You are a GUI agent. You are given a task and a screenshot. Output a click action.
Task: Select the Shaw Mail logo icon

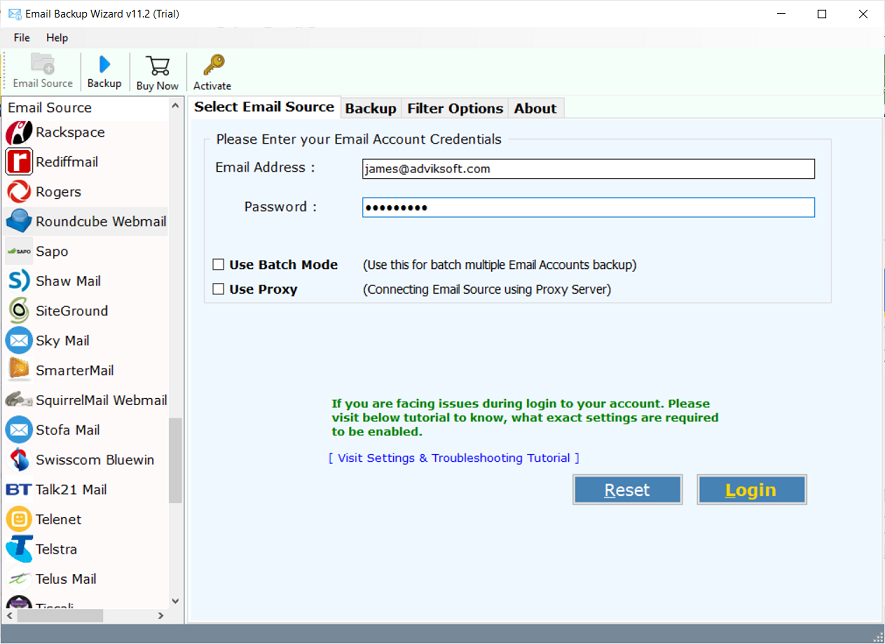(x=19, y=281)
